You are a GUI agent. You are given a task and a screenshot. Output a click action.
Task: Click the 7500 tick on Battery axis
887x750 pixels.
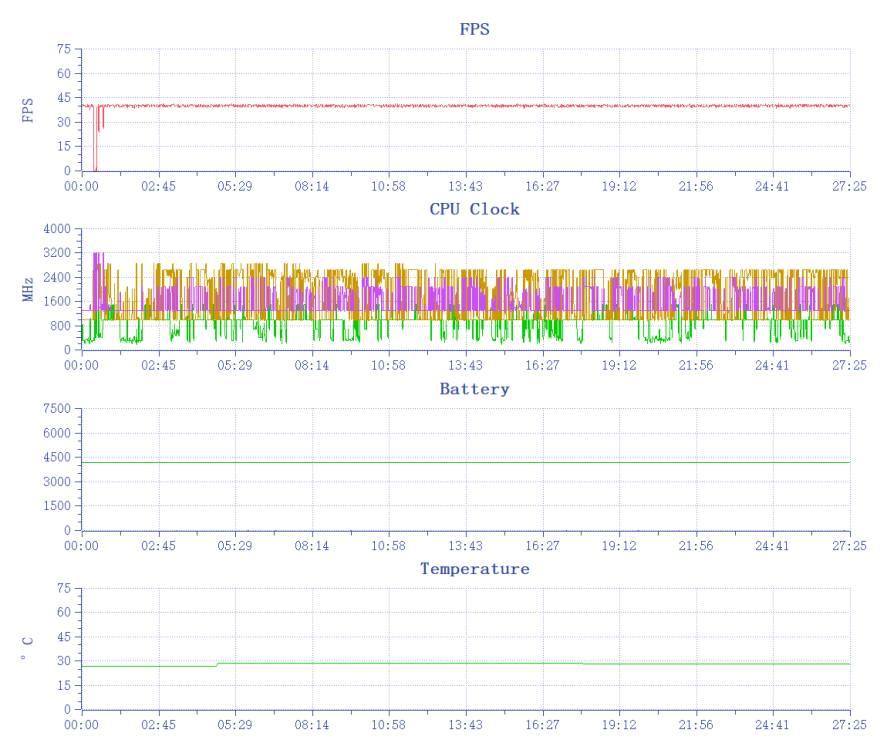(x=56, y=409)
